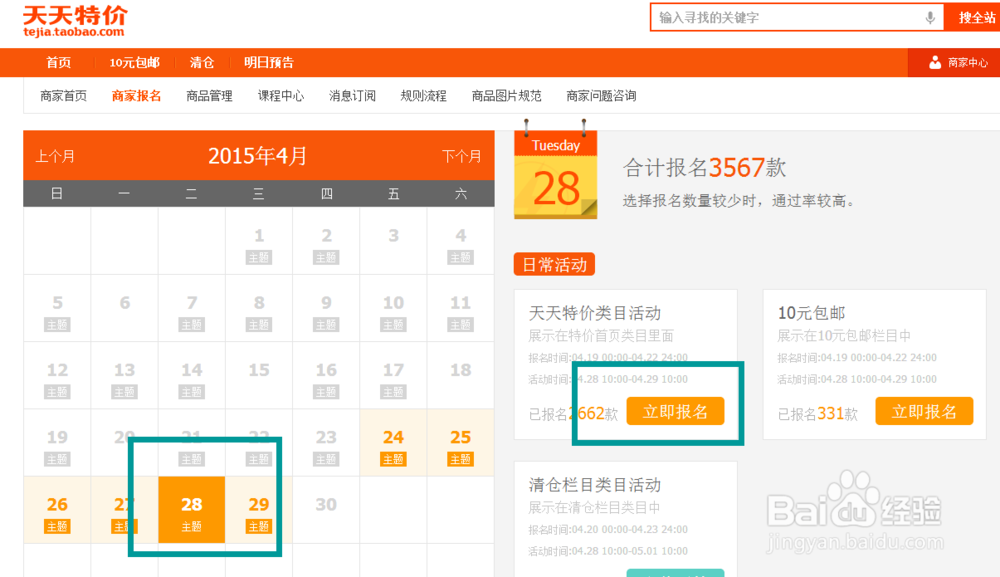Screen dimensions: 1000x577
Task: Switch to the 商品管理 tab
Action: pos(209,96)
